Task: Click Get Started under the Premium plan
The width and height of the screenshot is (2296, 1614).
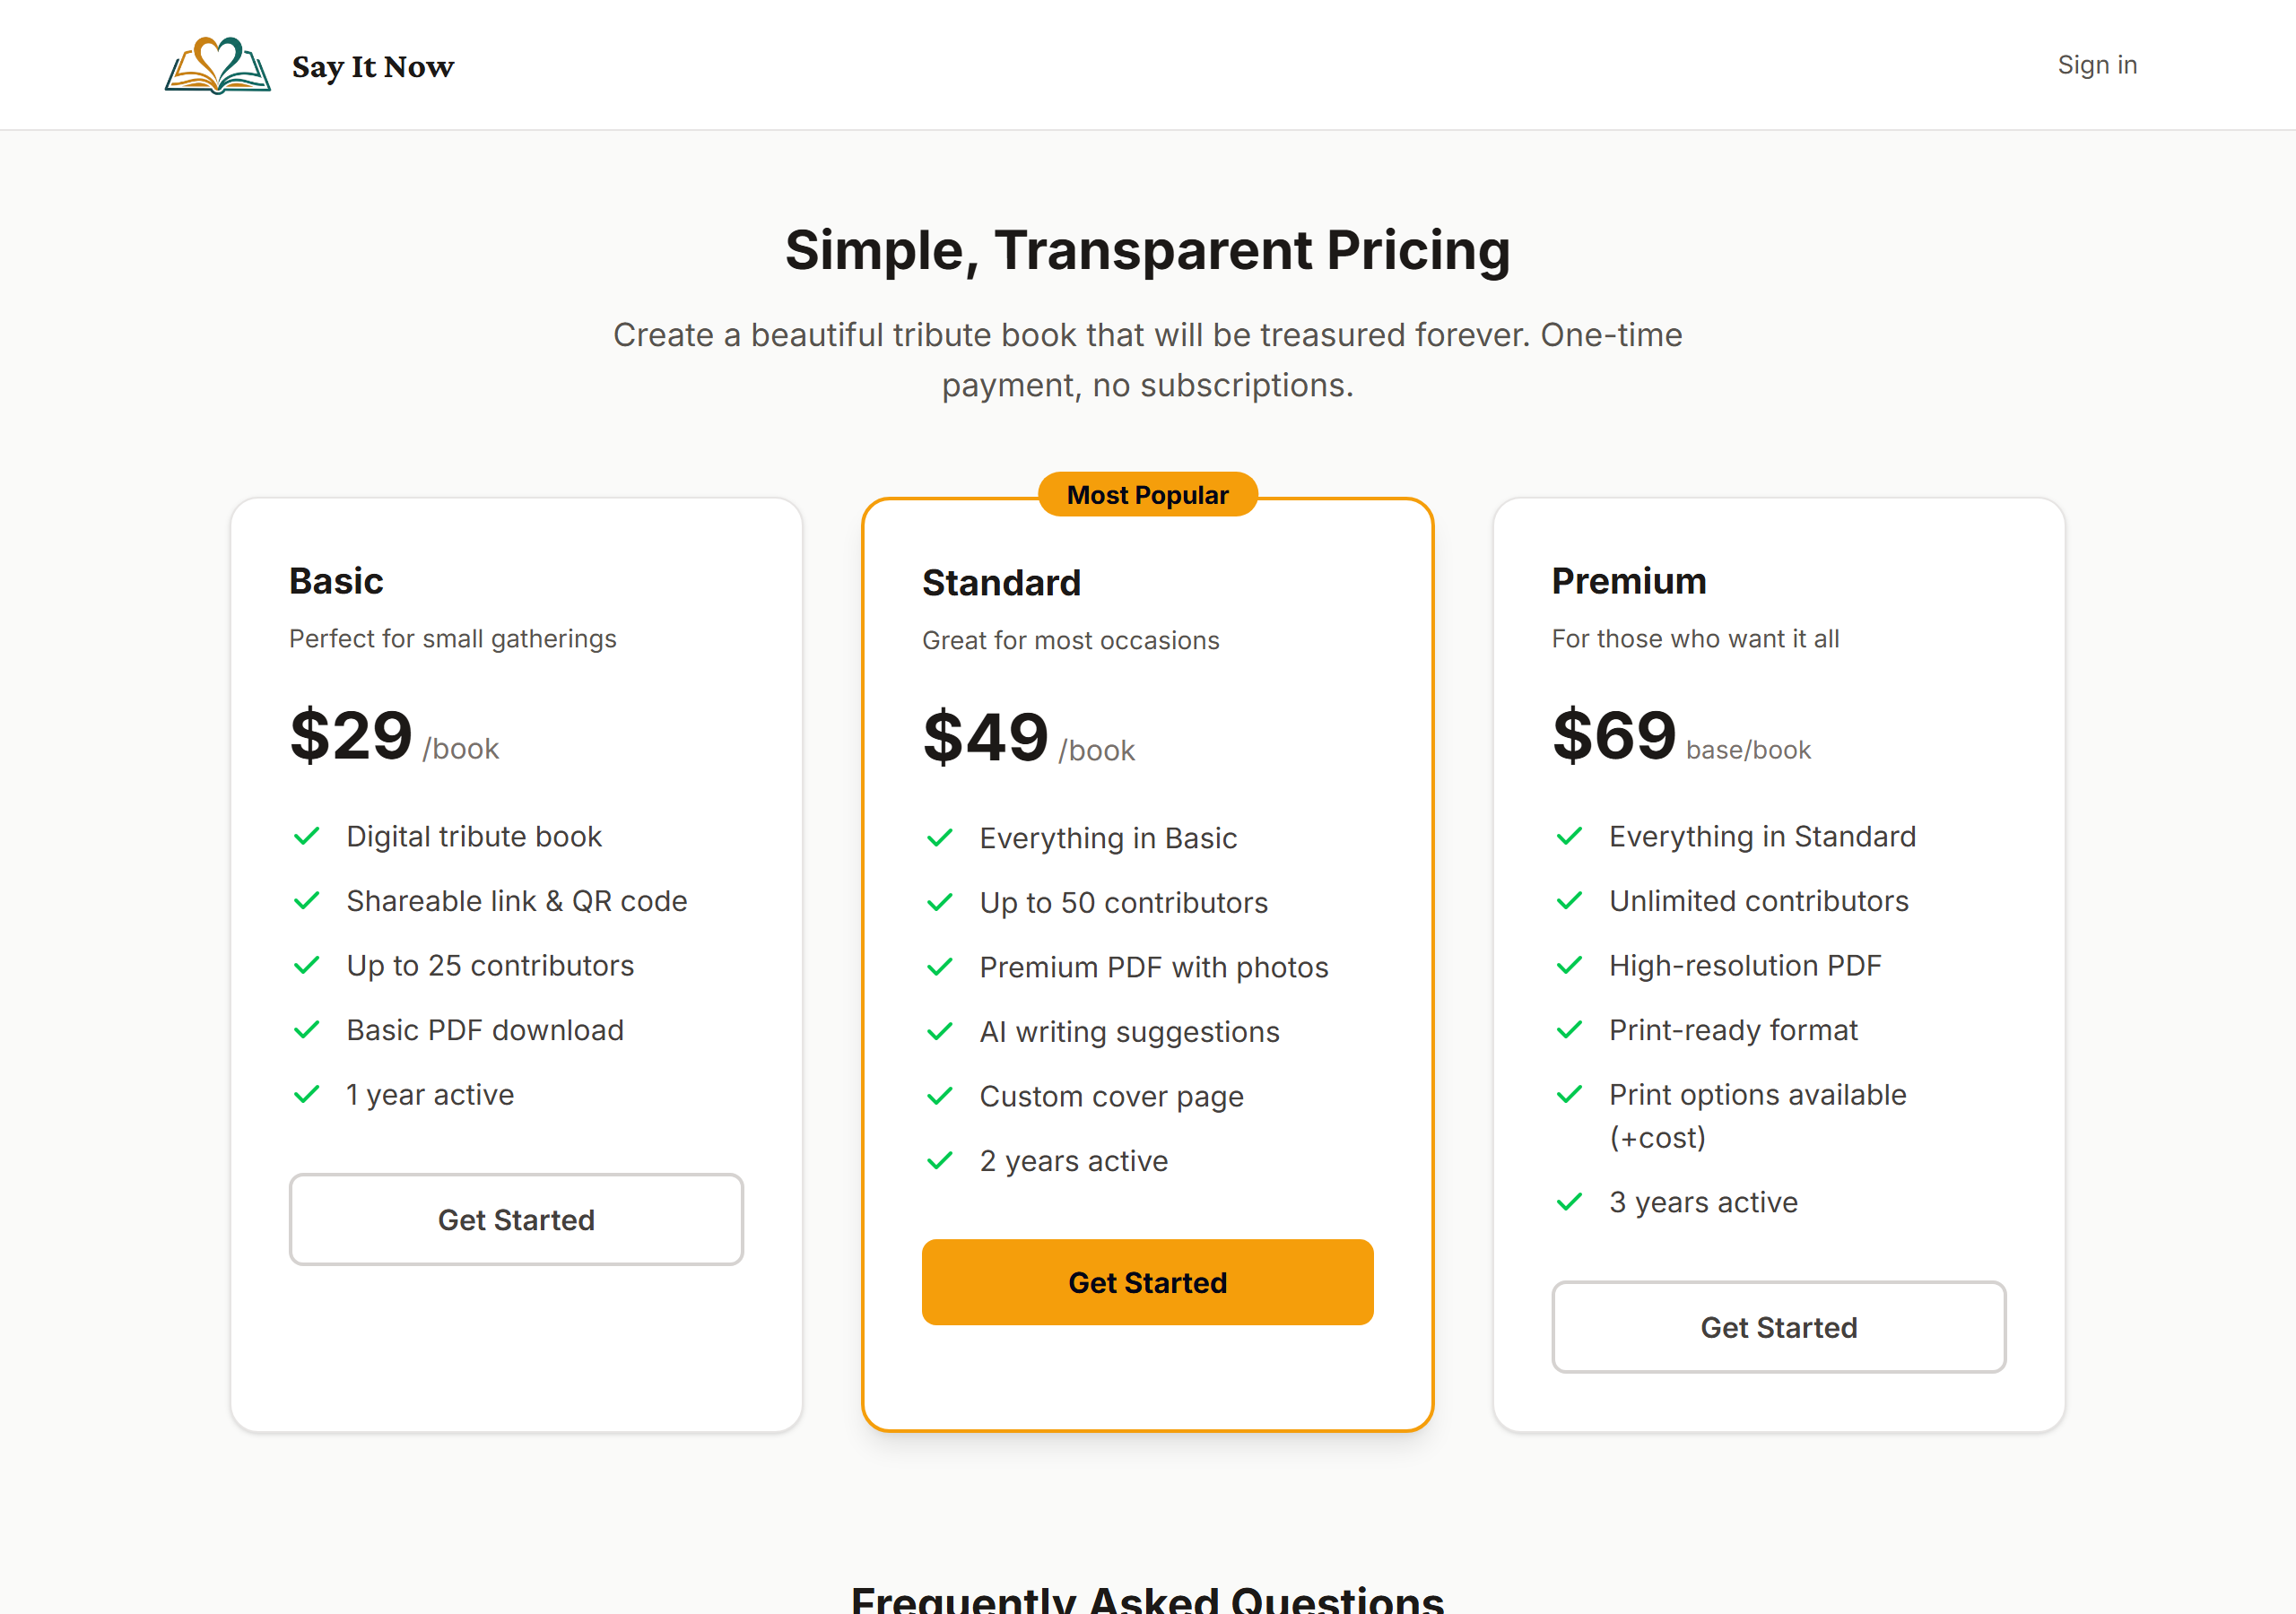Action: [1778, 1327]
